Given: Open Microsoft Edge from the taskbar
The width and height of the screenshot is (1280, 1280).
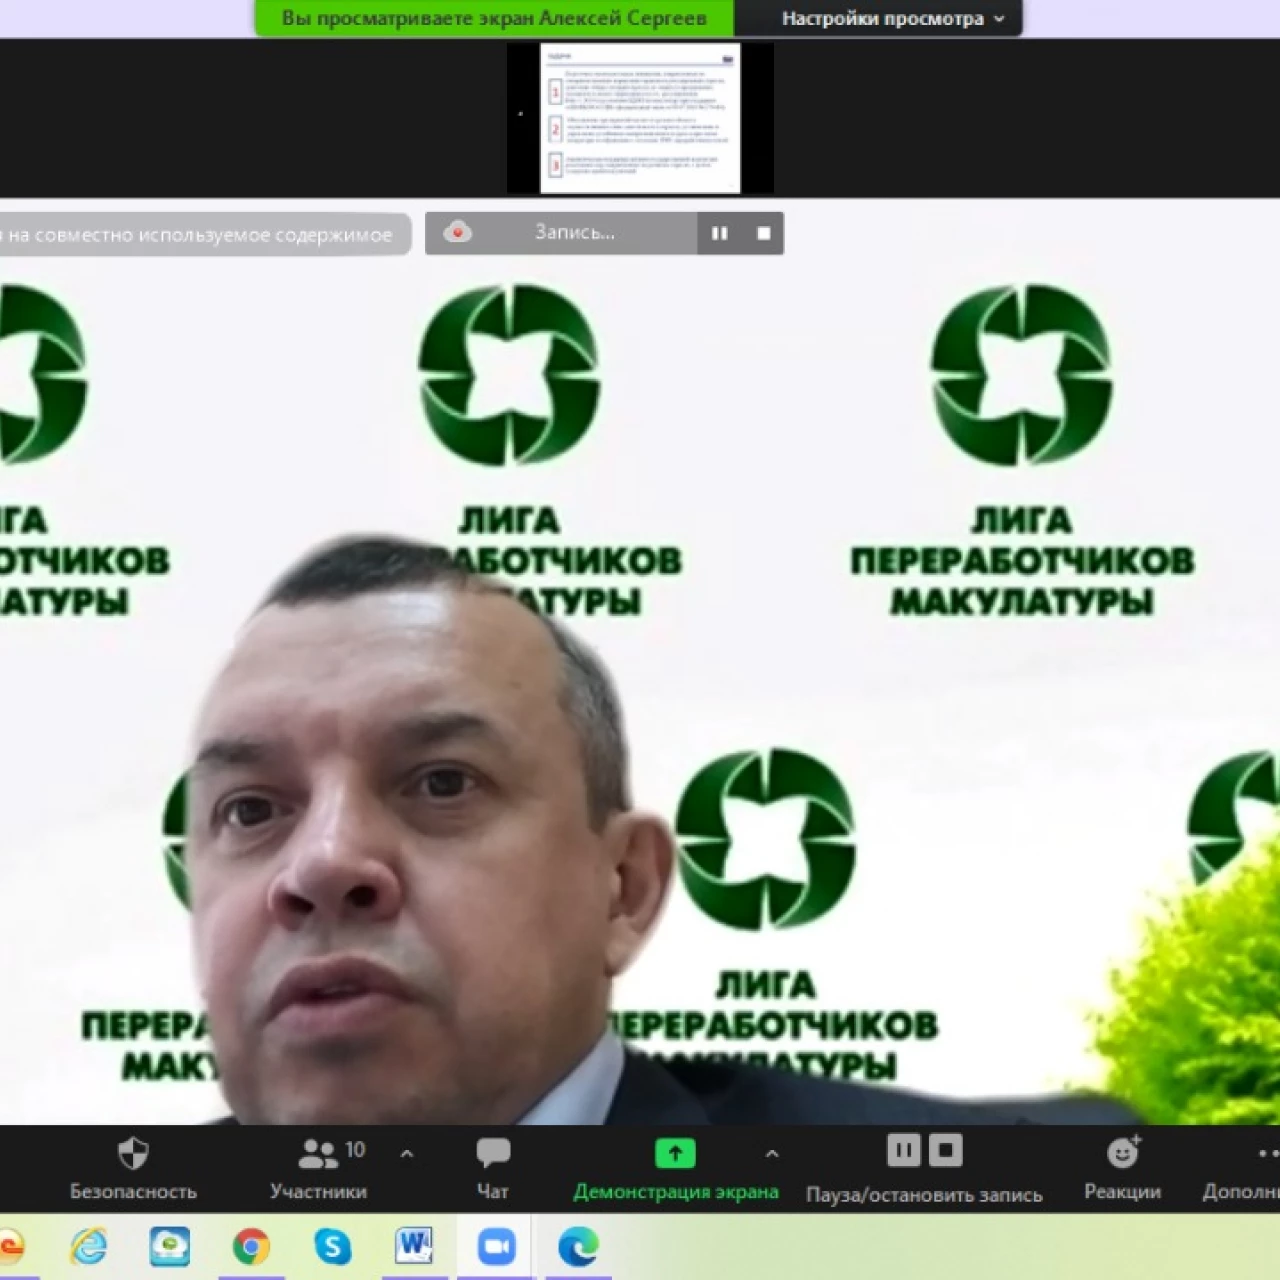Looking at the screenshot, I should [x=578, y=1246].
